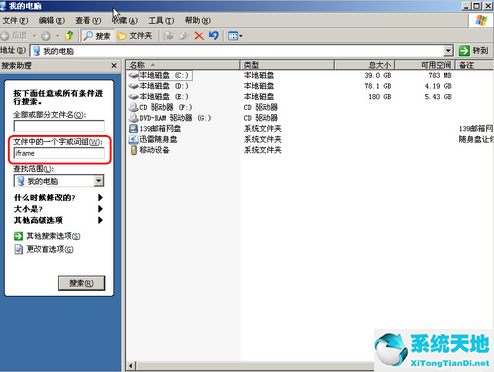This screenshot has height=372, width=494.
Task: Expand the address bar dropdown
Action: (449, 51)
